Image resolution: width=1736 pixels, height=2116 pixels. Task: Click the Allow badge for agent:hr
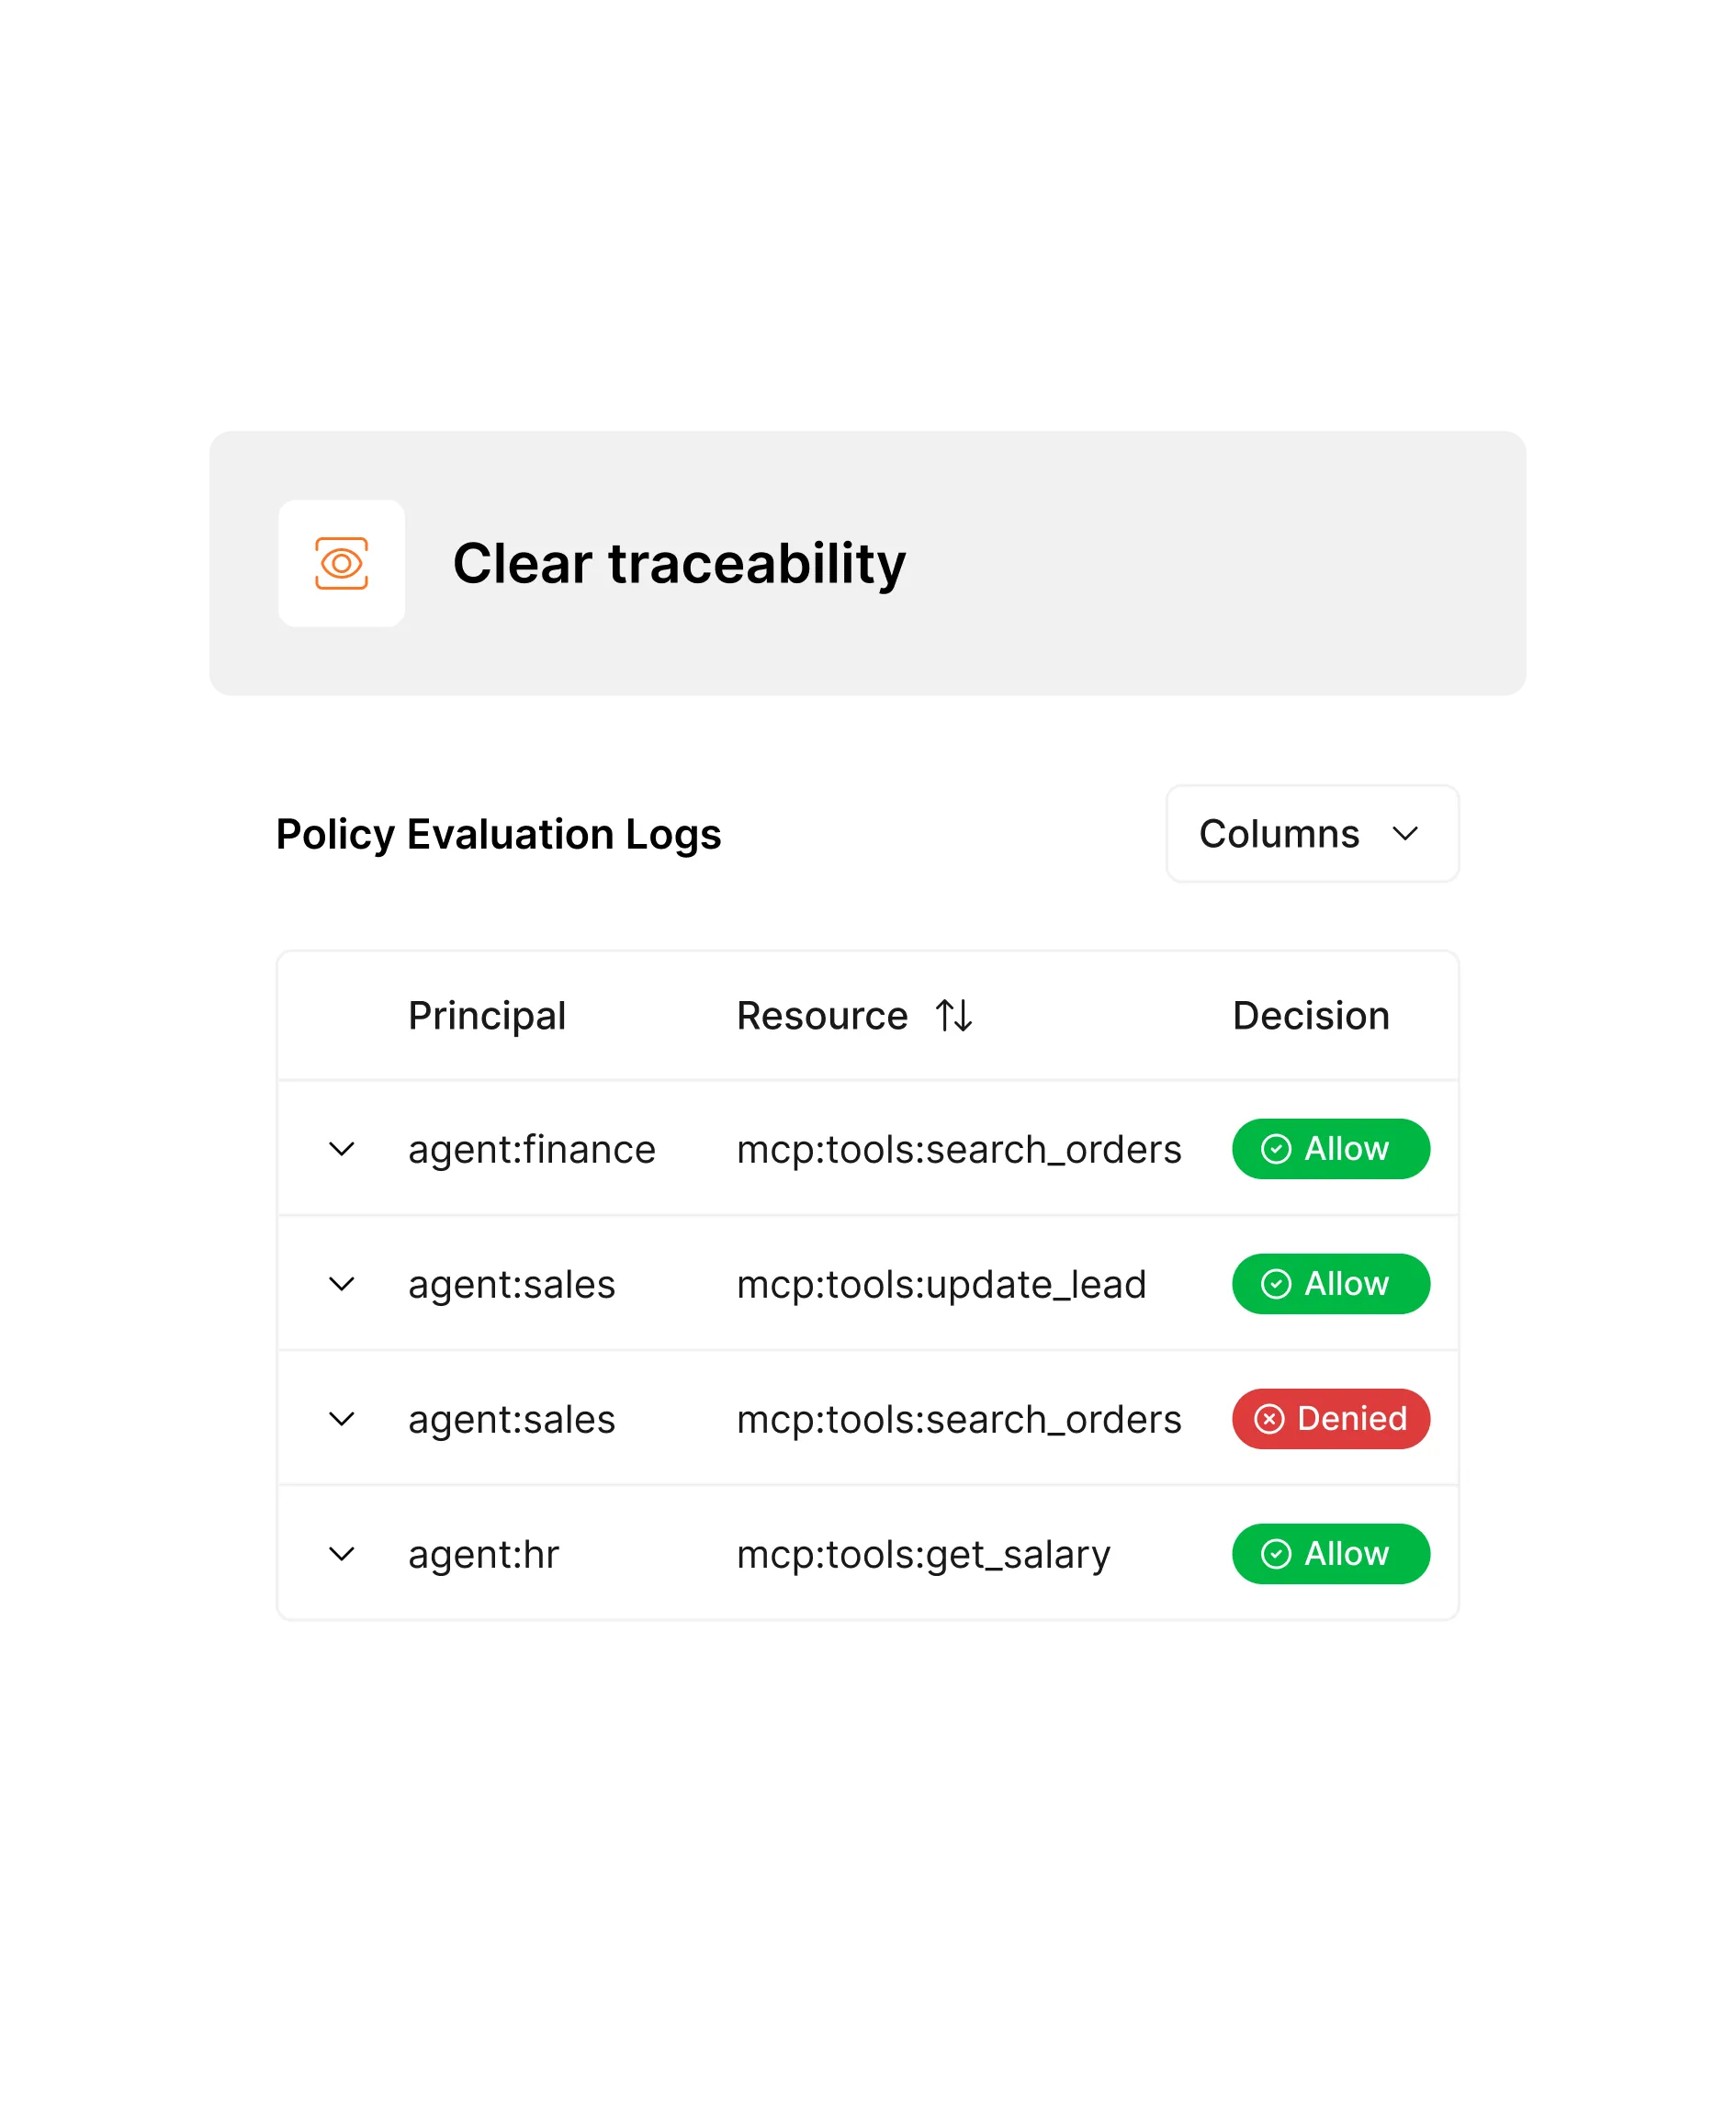click(1330, 1554)
